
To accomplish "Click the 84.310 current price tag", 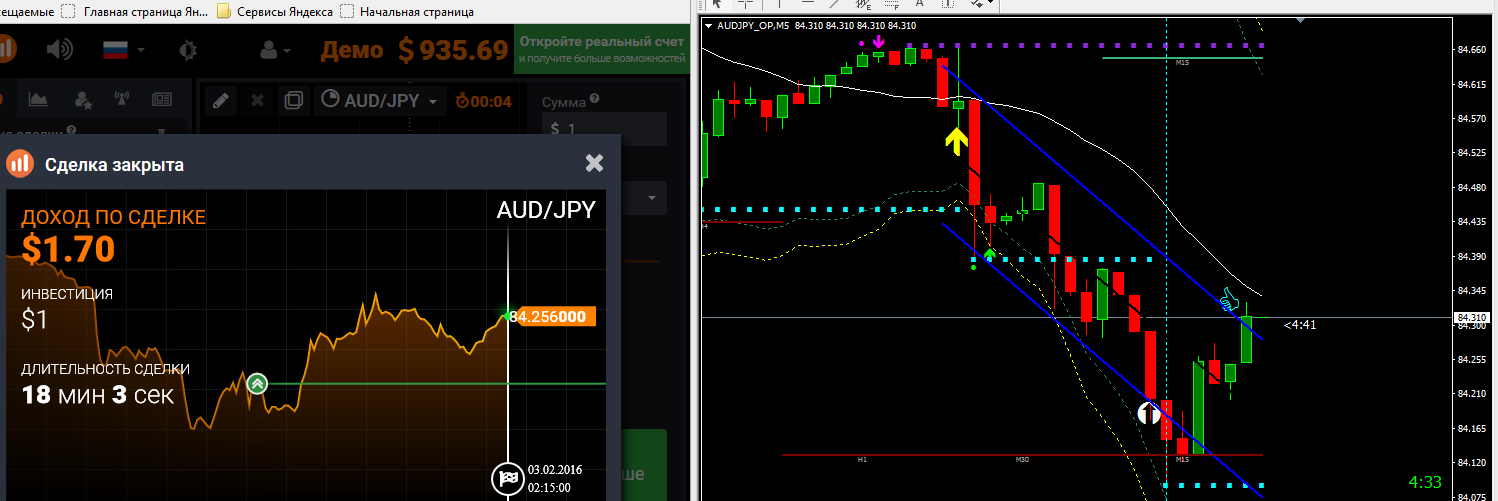I will point(1470,318).
